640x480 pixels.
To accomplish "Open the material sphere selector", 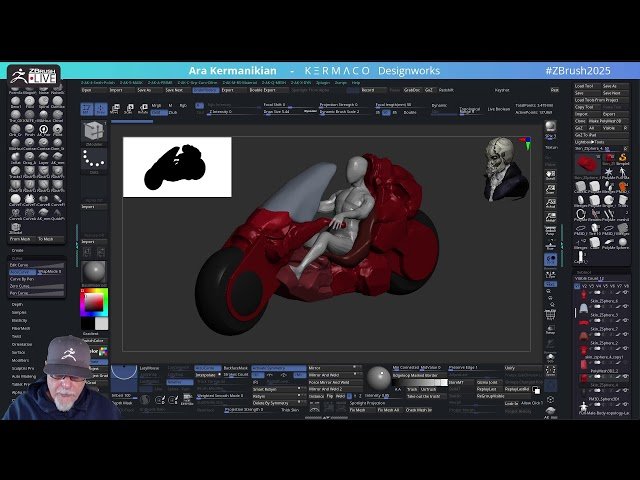I will click(94, 272).
